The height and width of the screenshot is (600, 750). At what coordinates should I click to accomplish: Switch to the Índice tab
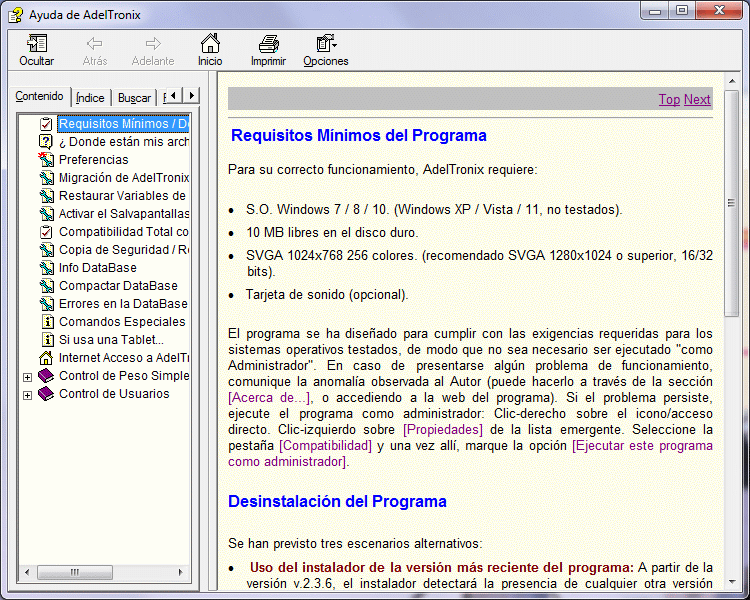coord(90,98)
